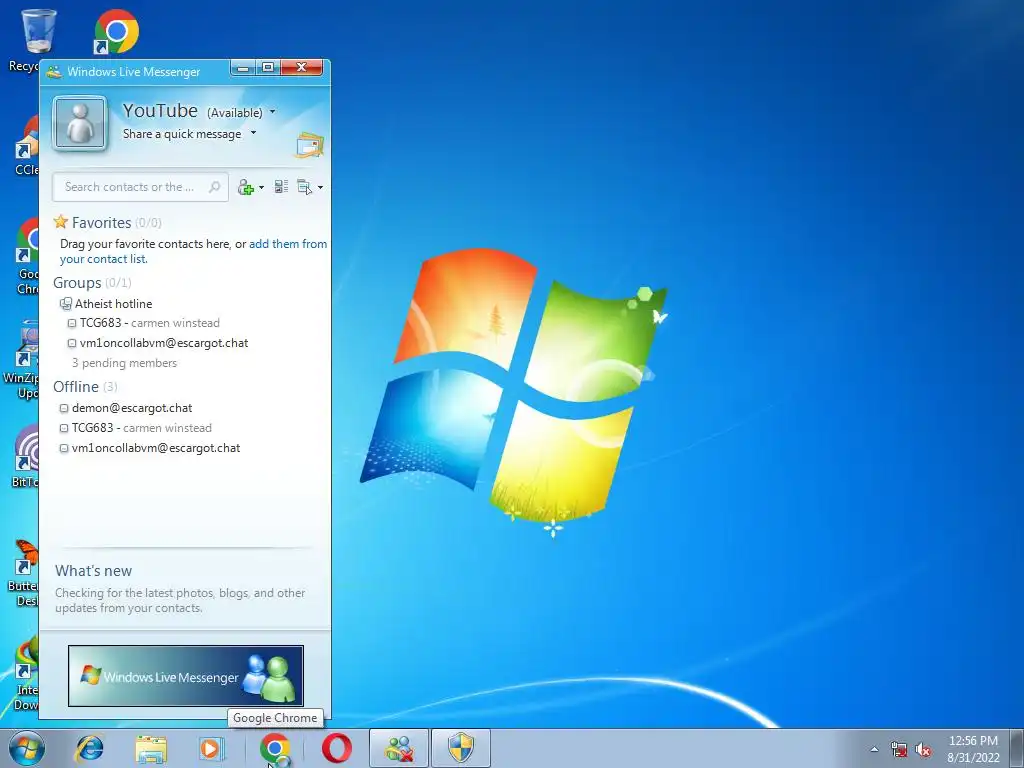The image size is (1024, 768).
Task: Open the Available status dropdown arrow
Action: tap(272, 112)
